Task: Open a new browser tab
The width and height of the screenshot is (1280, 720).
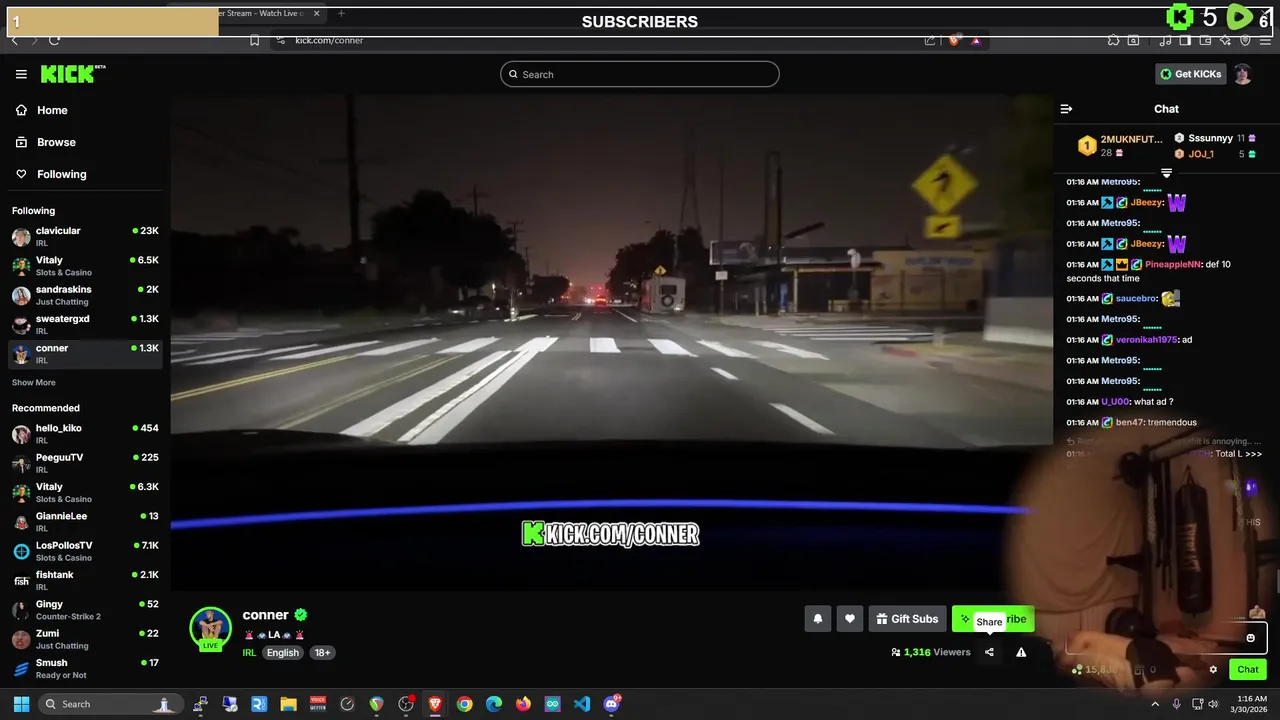Action: (341, 13)
